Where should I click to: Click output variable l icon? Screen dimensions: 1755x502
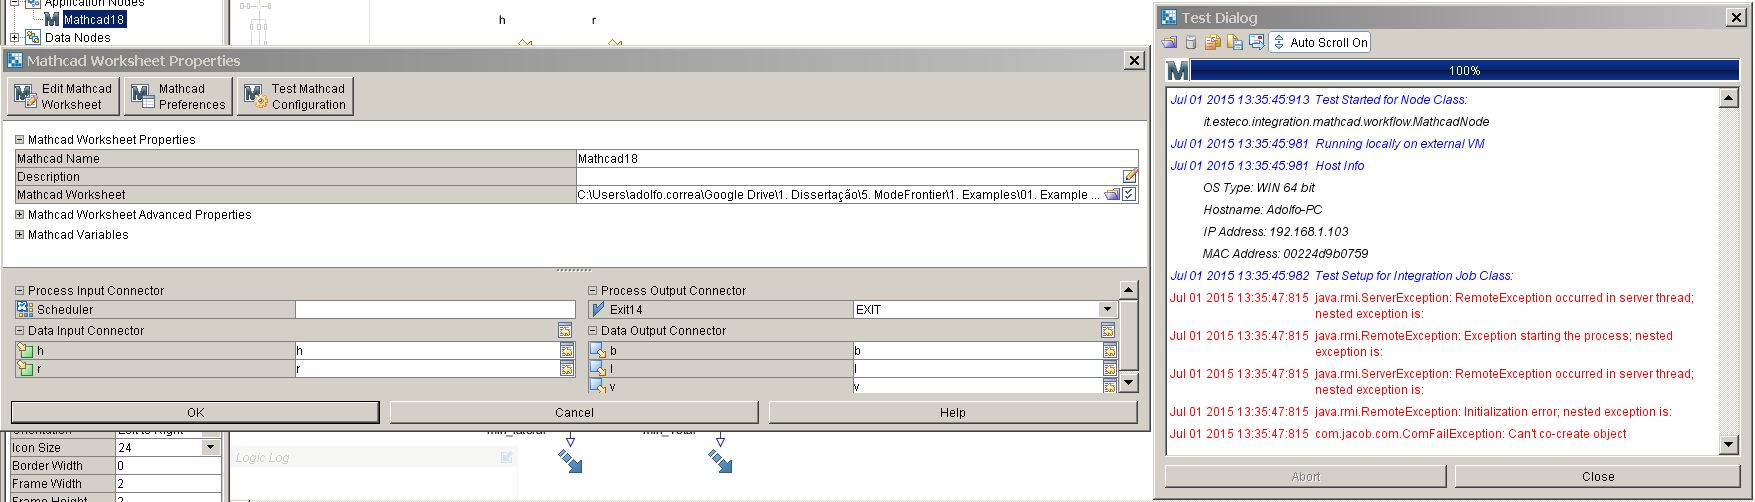pos(598,369)
